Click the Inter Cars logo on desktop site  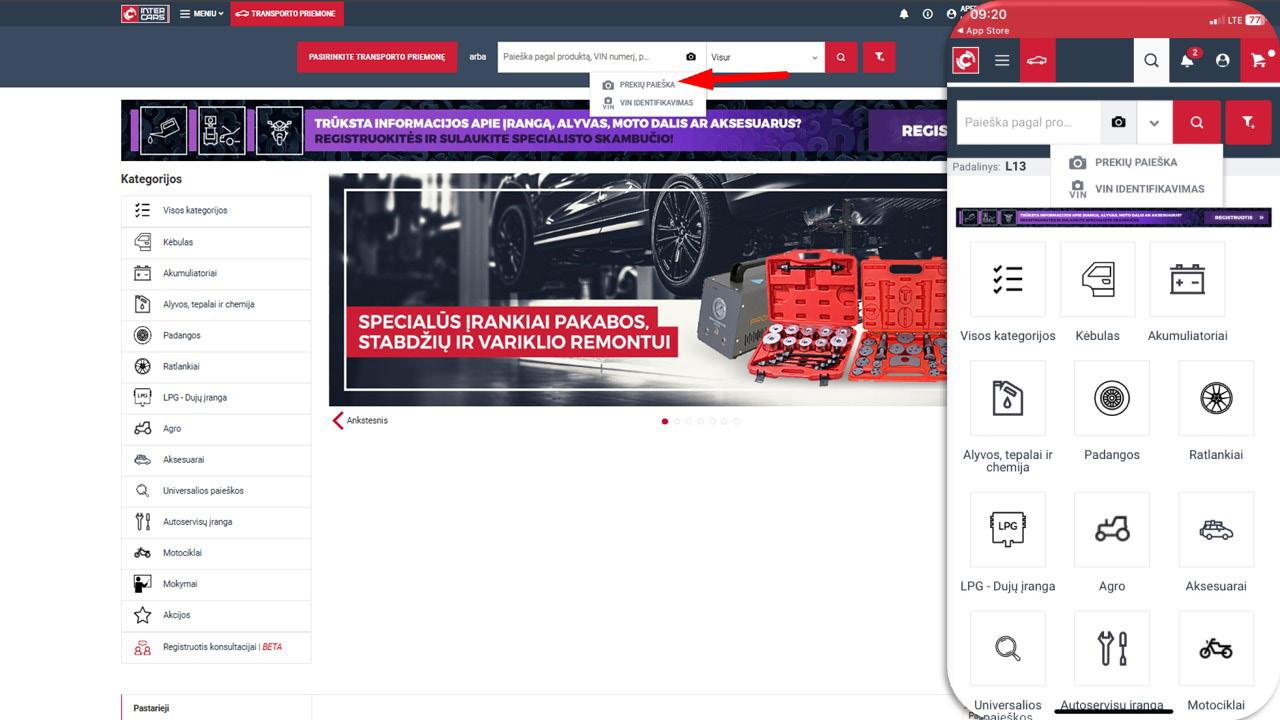point(145,14)
